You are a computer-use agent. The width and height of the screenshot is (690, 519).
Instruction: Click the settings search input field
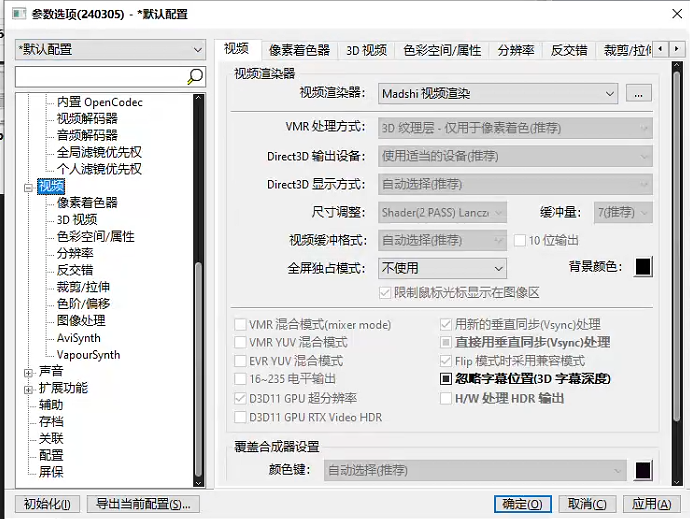(x=100, y=76)
